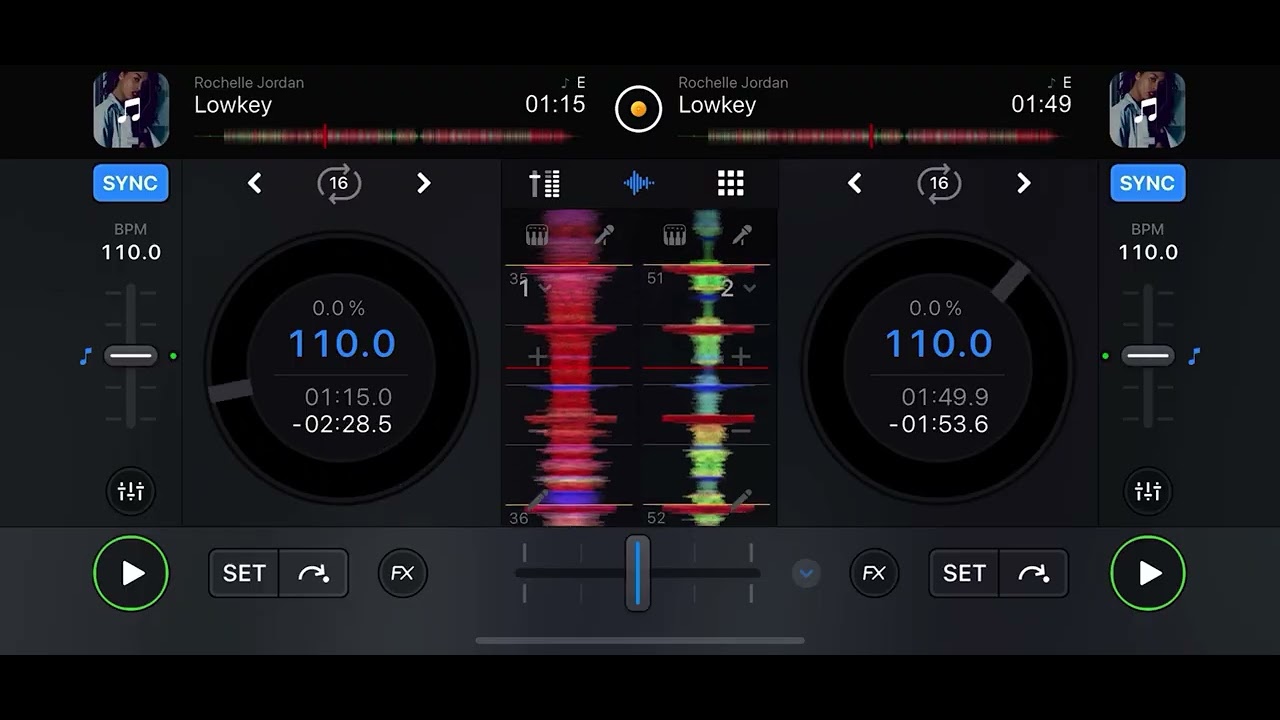Open FX panel for left deck
Screen dimensions: 1280x720
403,573
